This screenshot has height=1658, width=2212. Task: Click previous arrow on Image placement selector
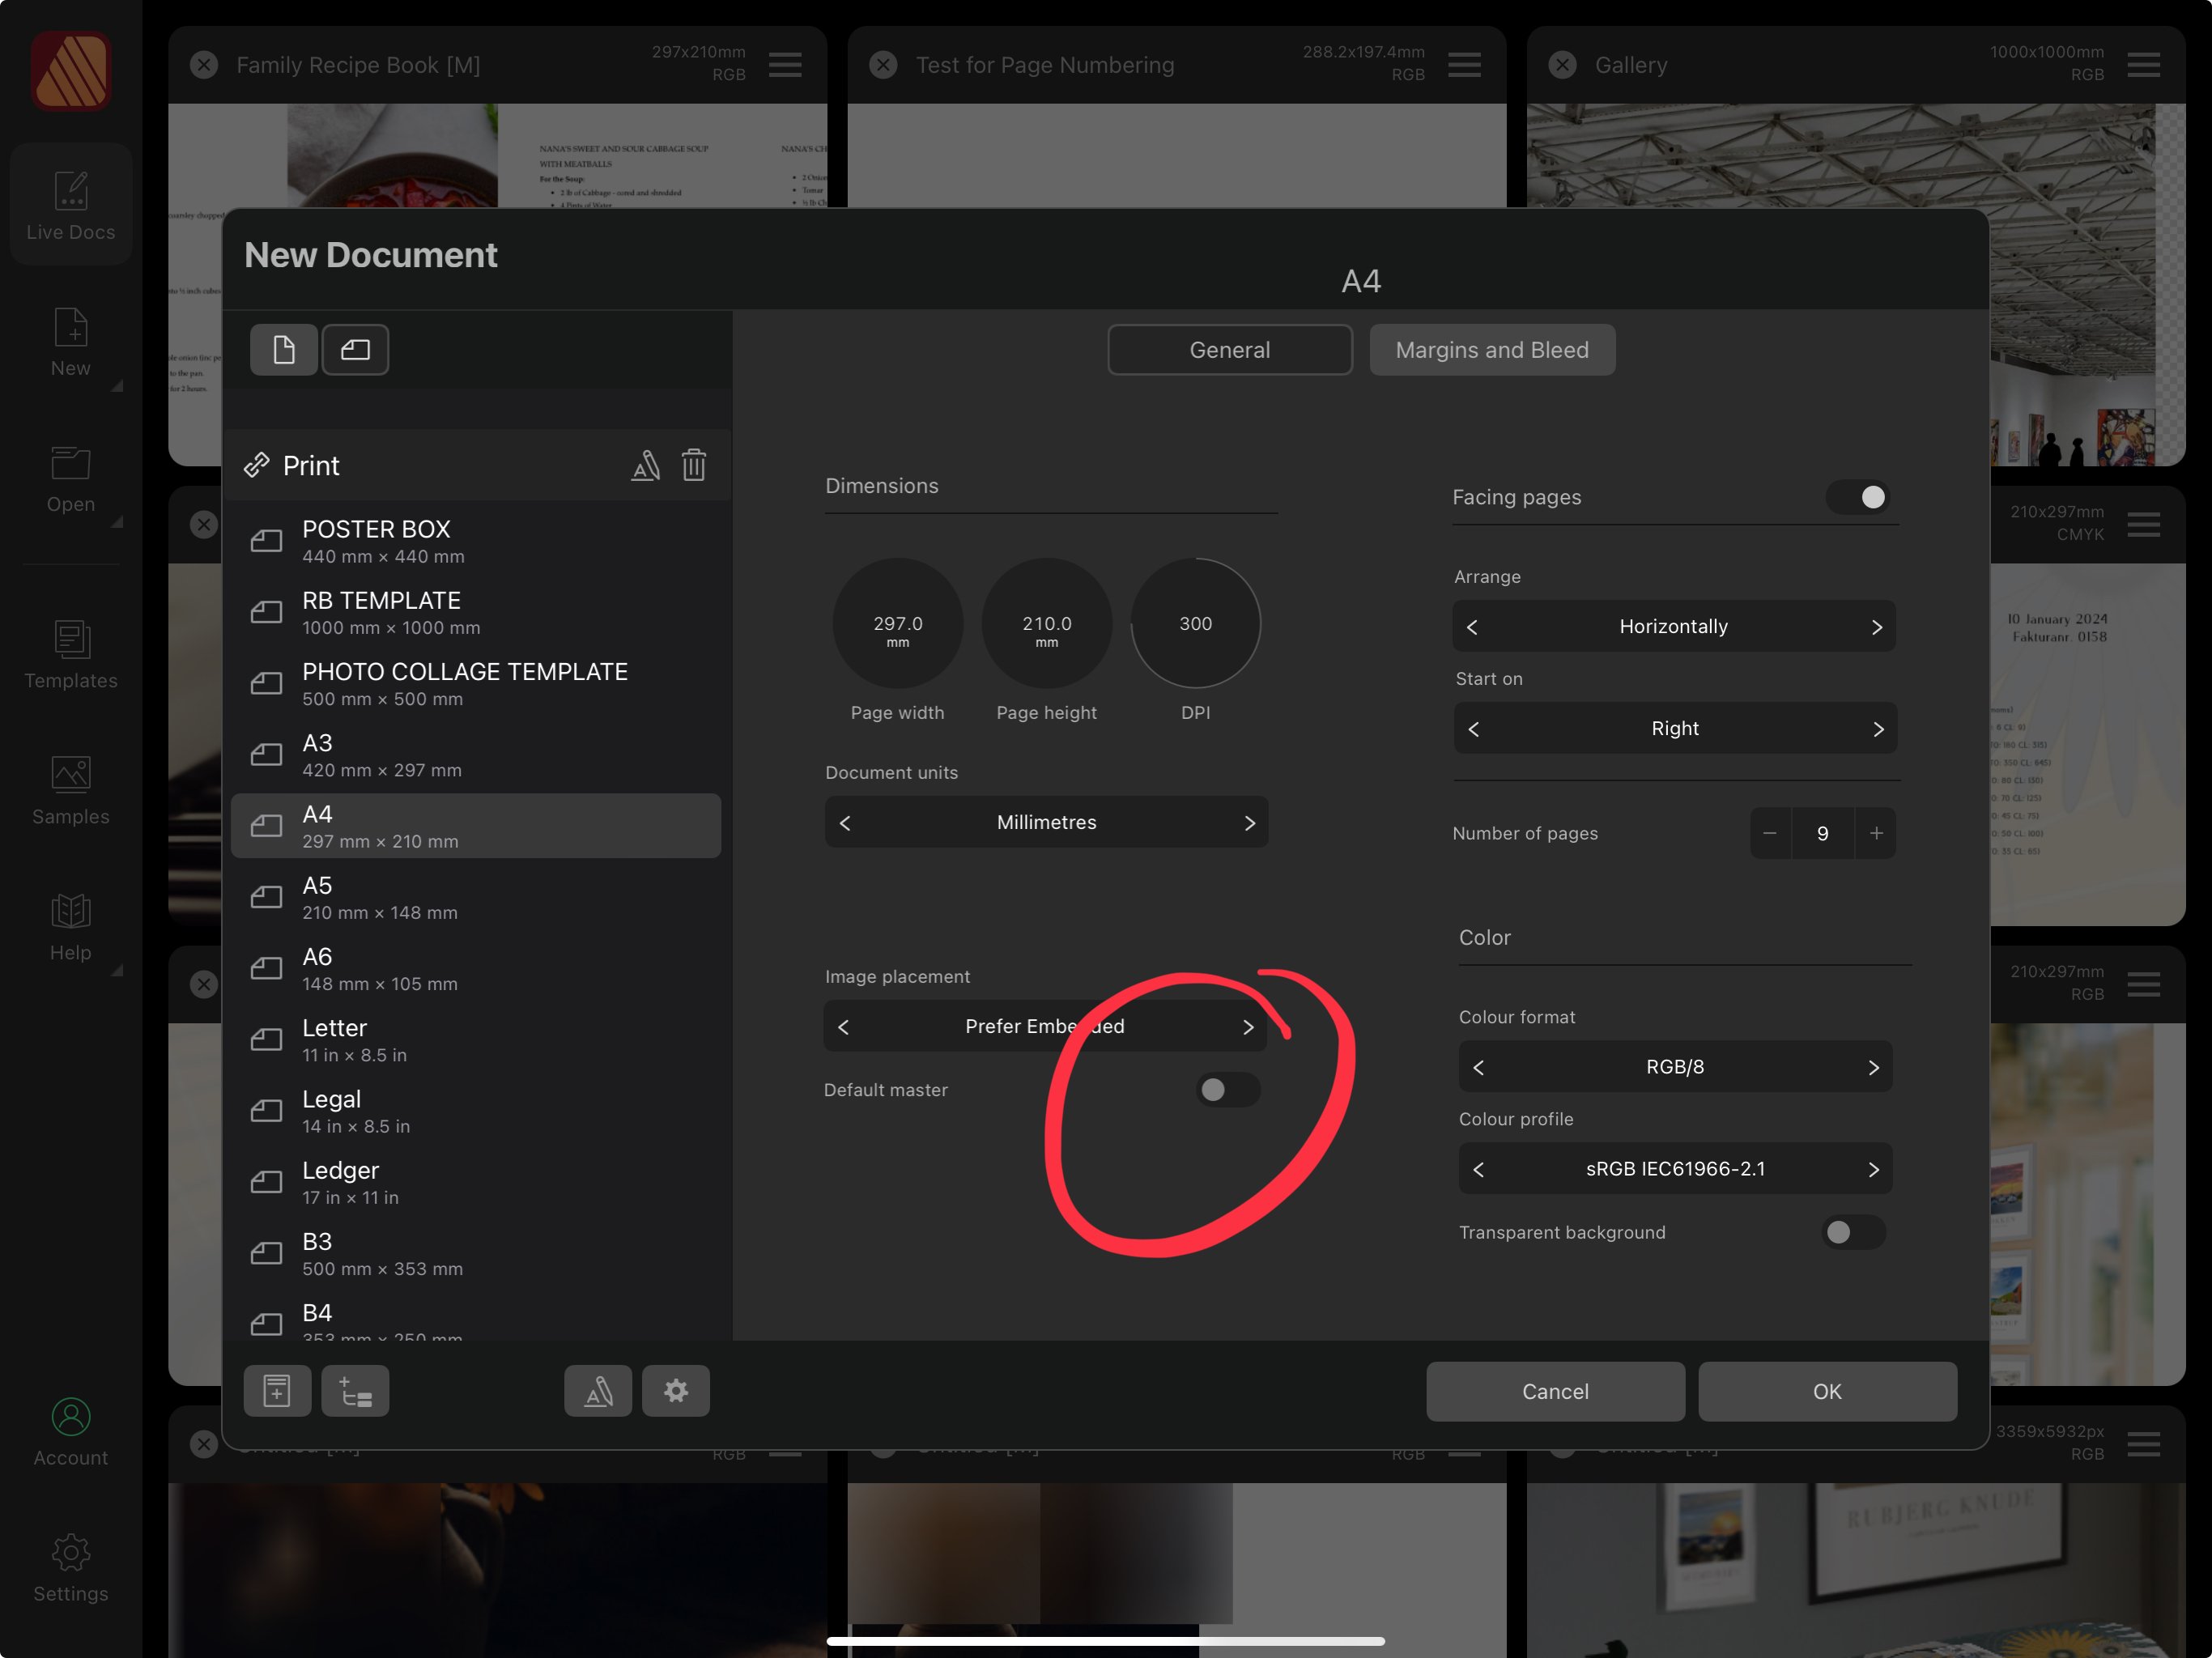pyautogui.click(x=843, y=1027)
